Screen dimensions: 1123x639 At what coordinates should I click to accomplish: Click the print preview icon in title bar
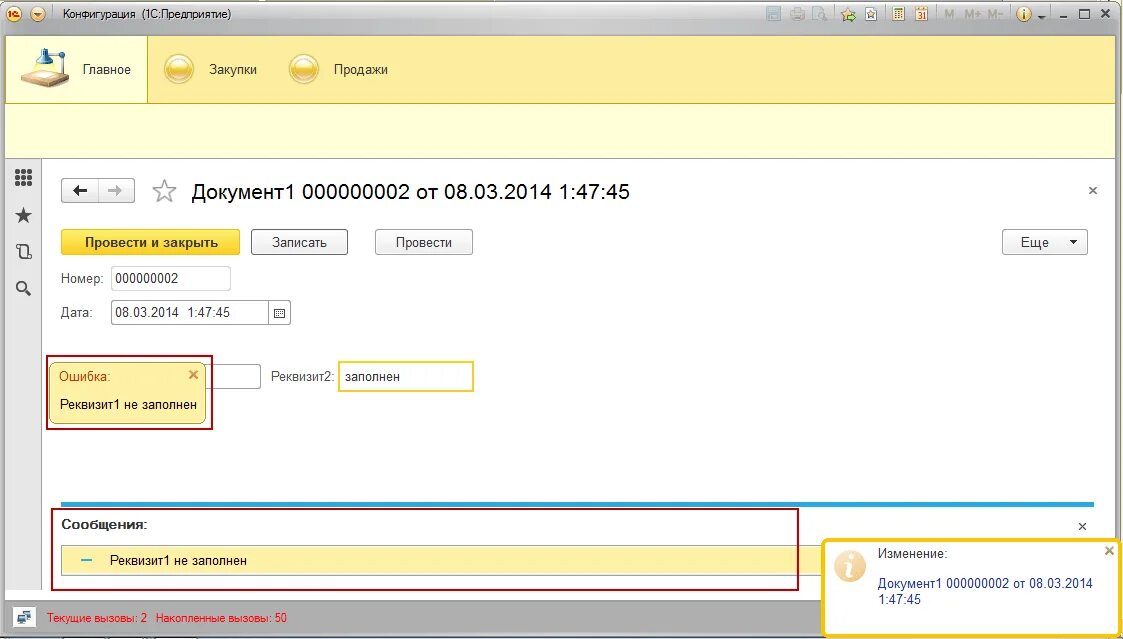click(x=819, y=14)
